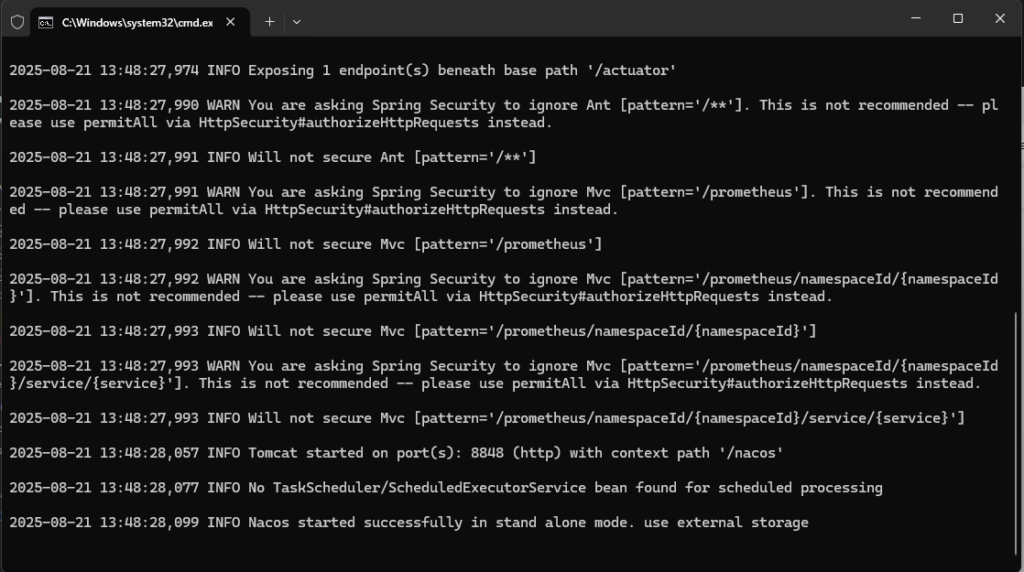This screenshot has width=1024, height=572.
Task: Click the empty title bar area
Action: click(x=600, y=20)
